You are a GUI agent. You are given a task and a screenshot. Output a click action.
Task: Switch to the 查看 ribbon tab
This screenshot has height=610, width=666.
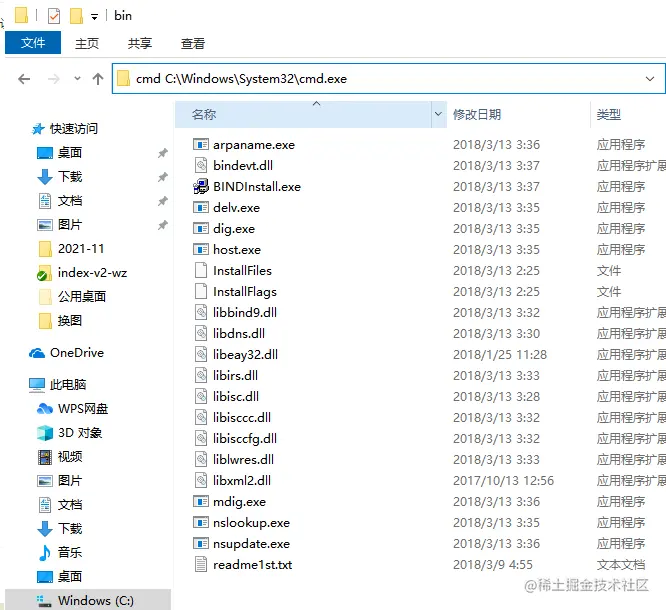193,43
